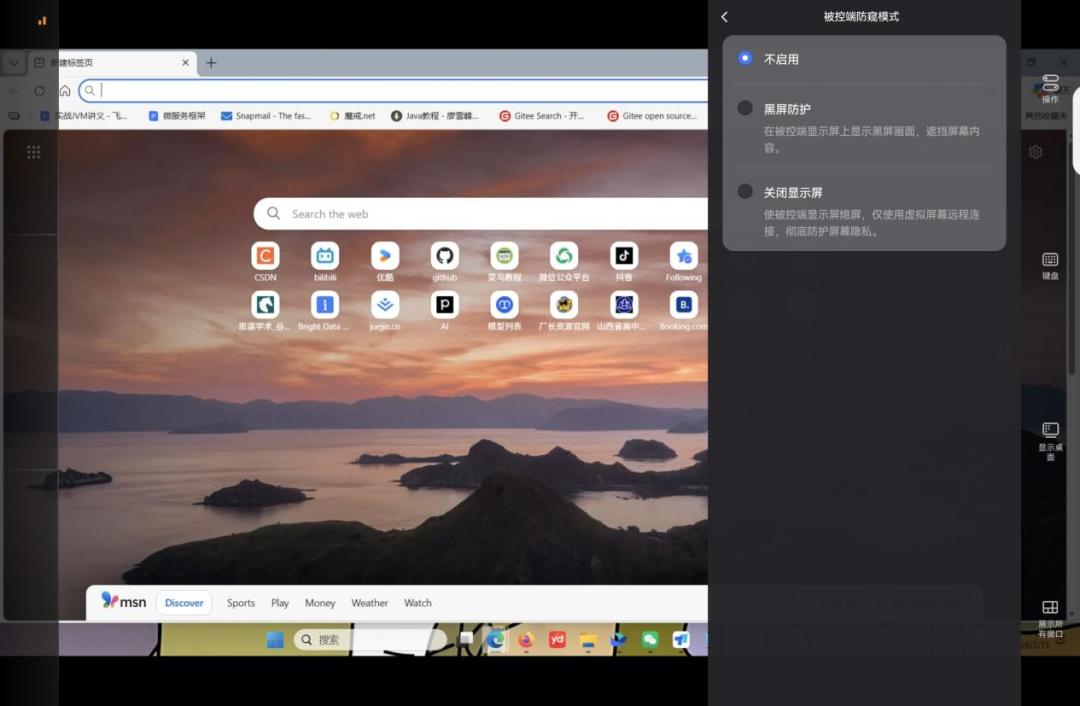
Task: Select the Money tab in msn bar
Action: [x=320, y=603]
